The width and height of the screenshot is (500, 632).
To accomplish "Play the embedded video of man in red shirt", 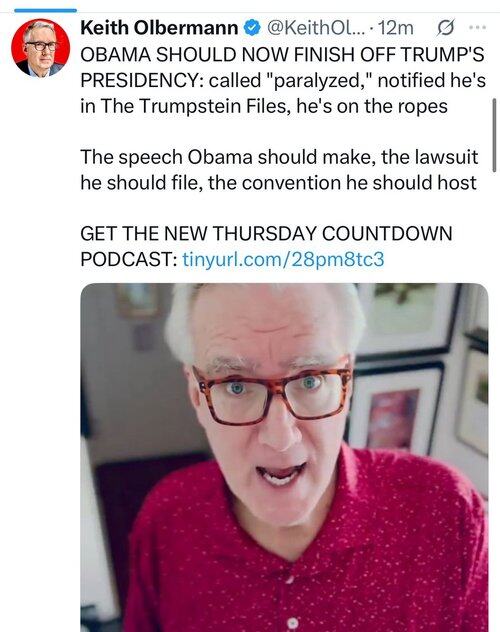I will 284,457.
